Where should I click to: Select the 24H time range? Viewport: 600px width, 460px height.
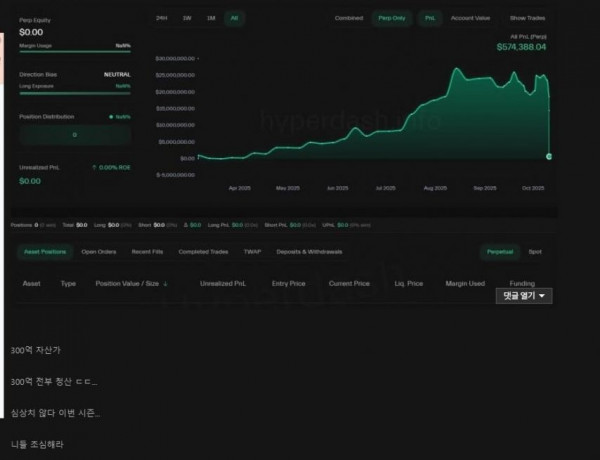tap(162, 18)
